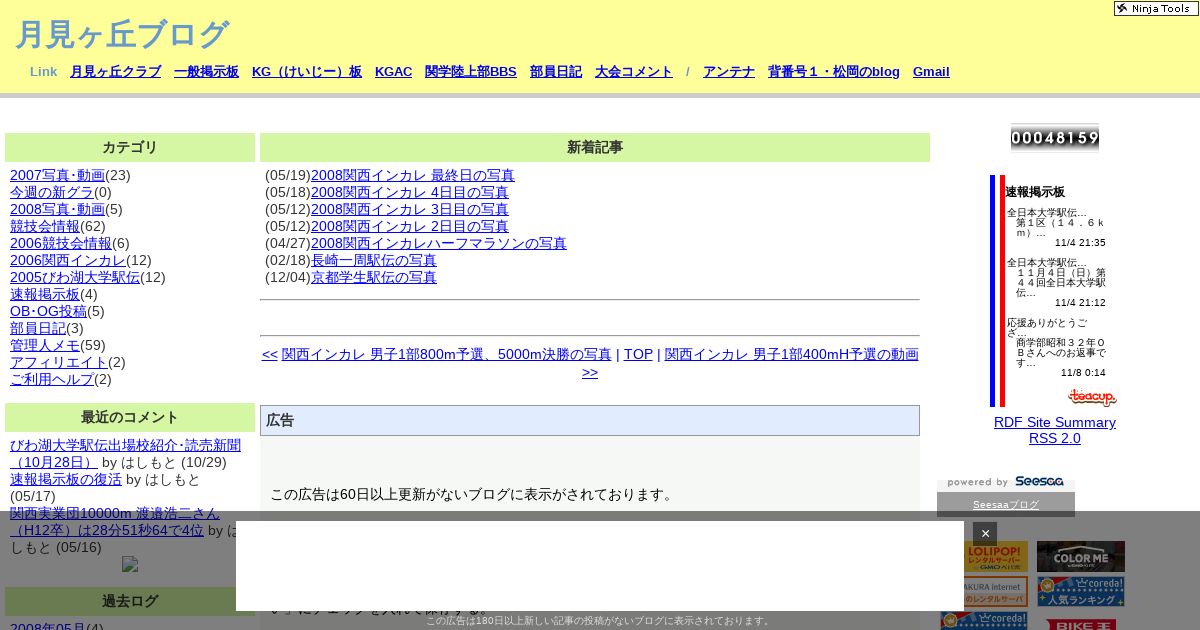
Task: Open category 競技会情報
Action: 45,226
